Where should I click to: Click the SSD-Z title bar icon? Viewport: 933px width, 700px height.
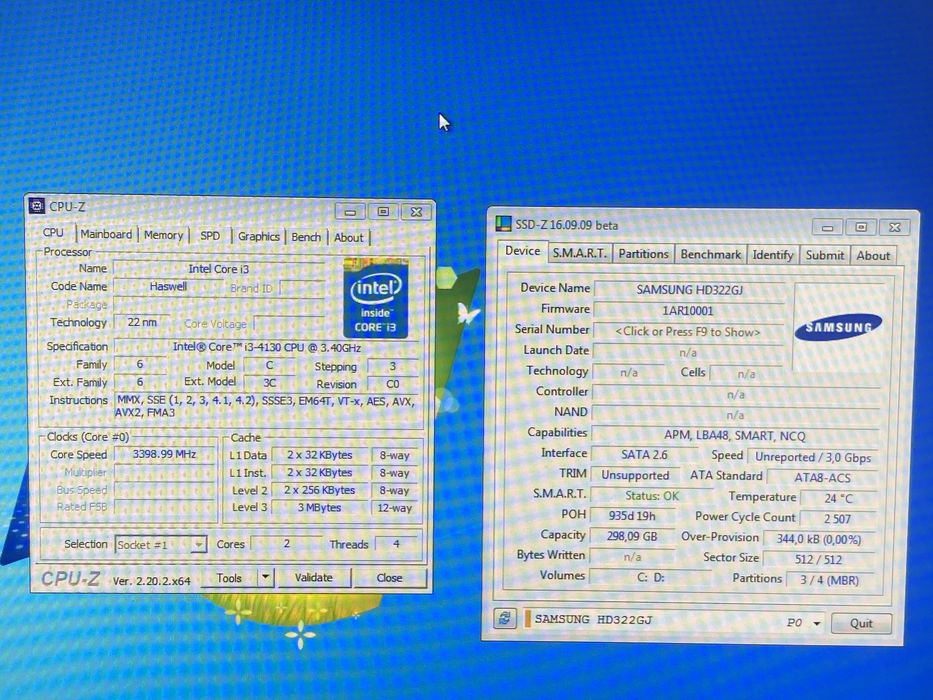pos(503,224)
